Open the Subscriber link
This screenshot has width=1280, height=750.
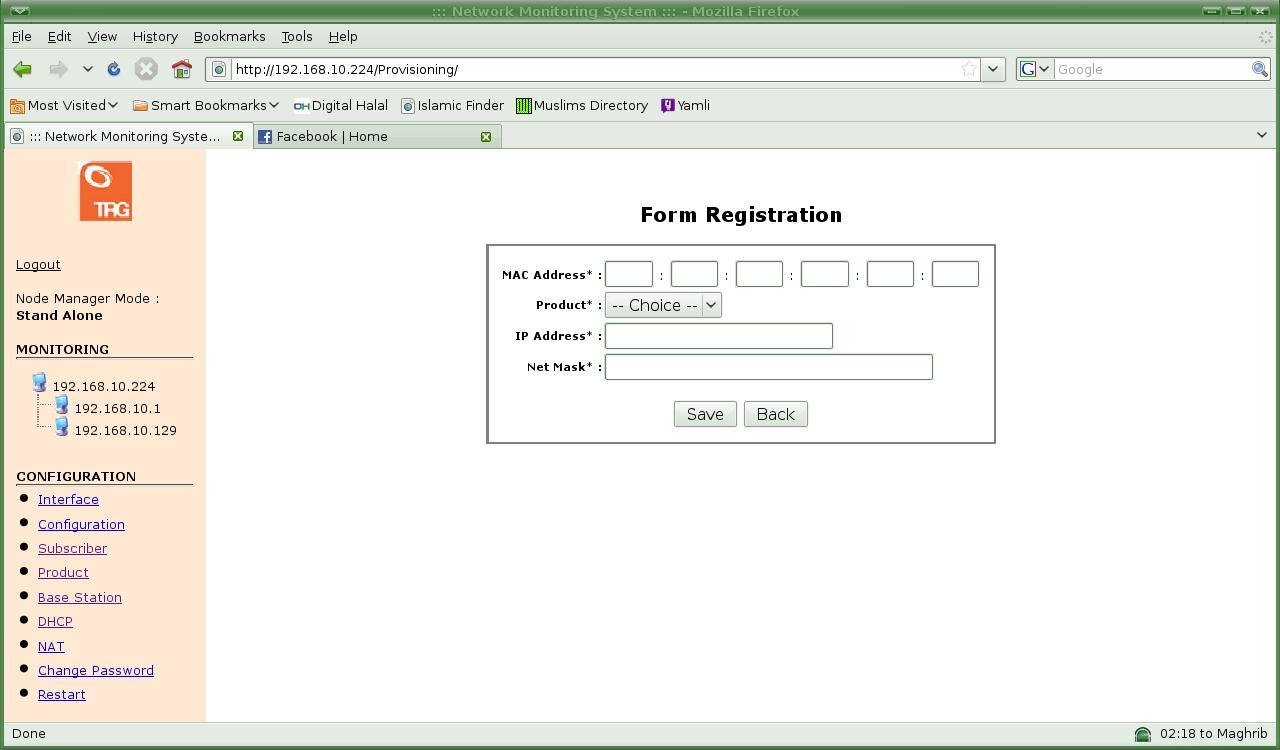click(x=72, y=548)
